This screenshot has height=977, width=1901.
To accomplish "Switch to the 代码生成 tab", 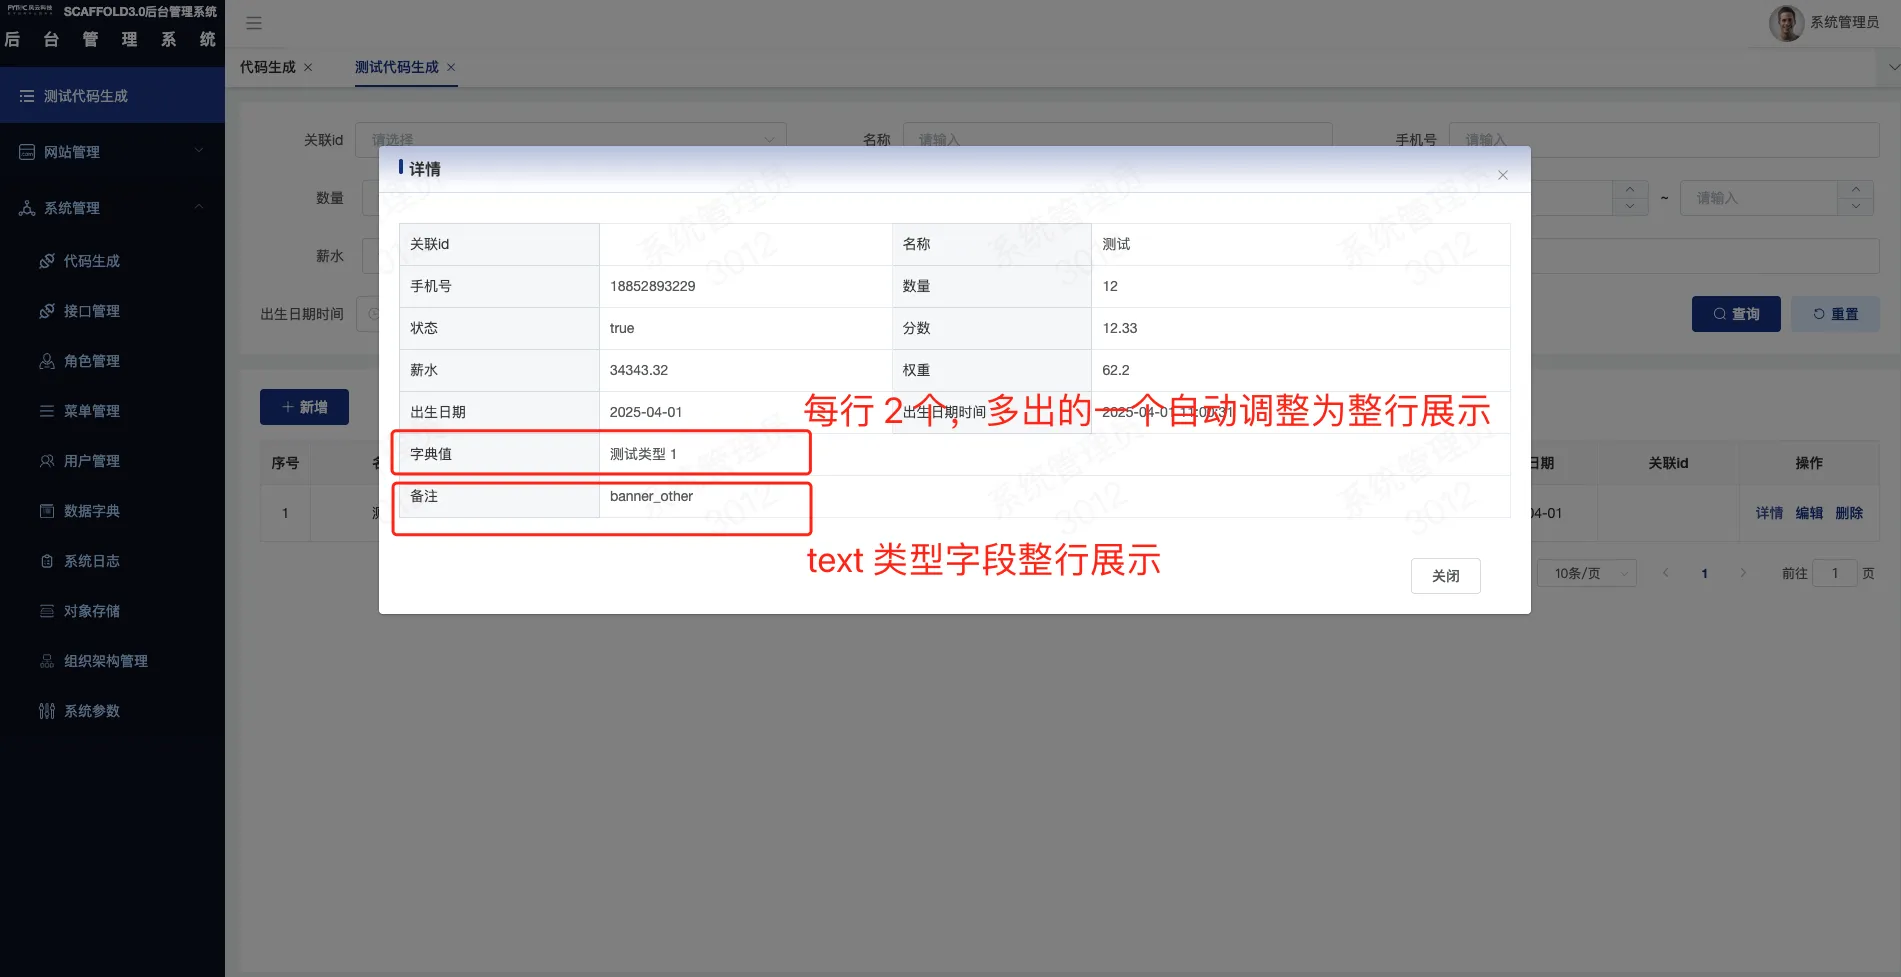I will (268, 67).
